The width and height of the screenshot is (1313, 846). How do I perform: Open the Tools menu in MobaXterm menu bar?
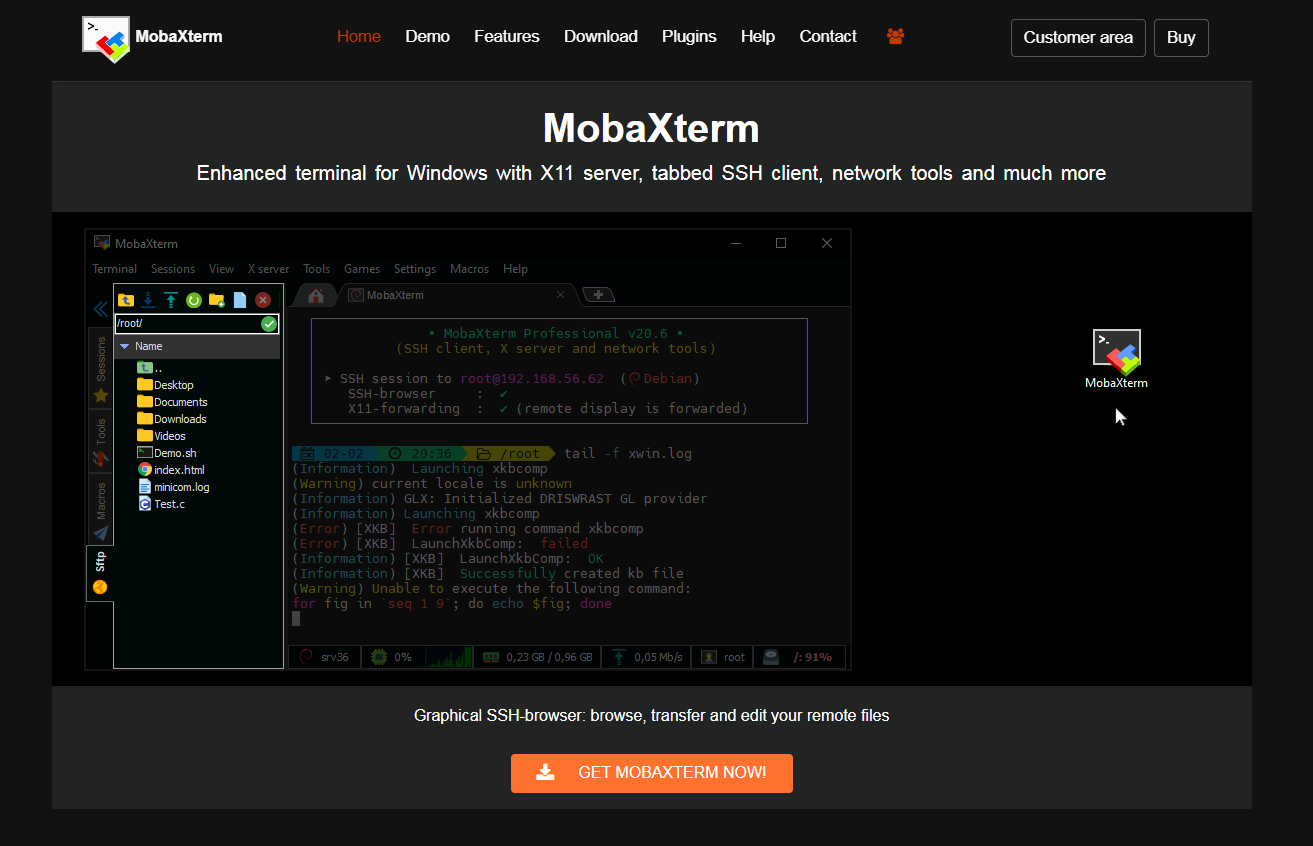tap(317, 269)
